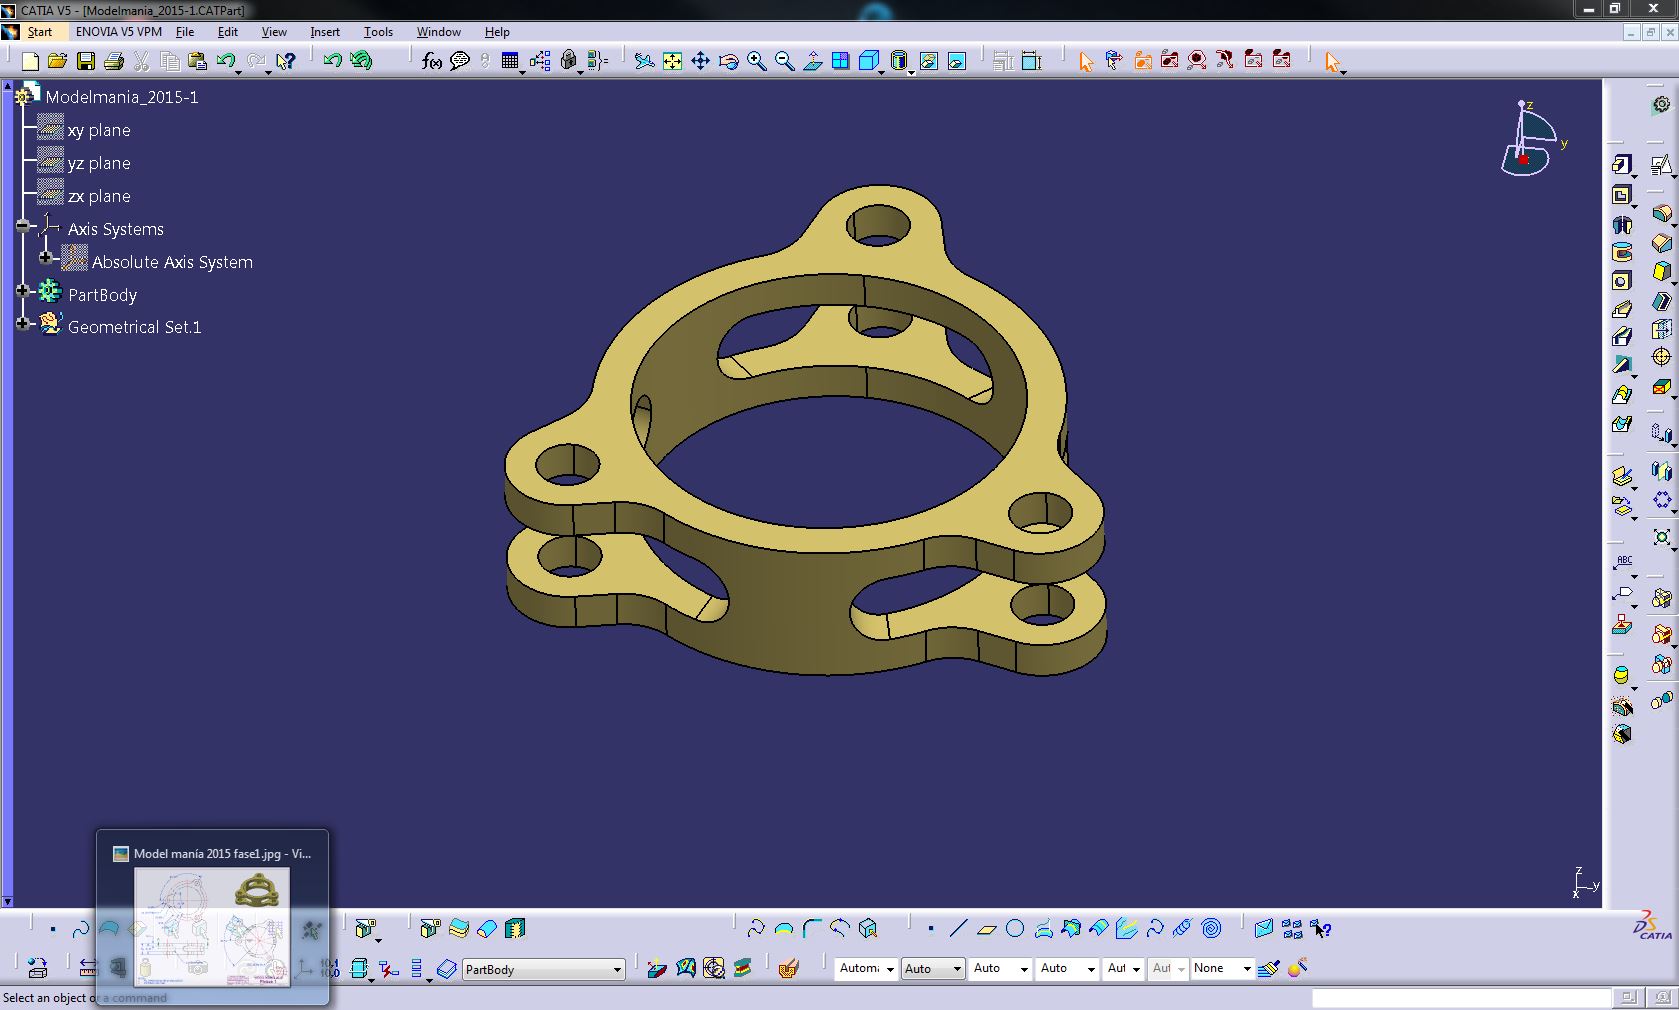Click the Paste clipboard icon

pos(198,62)
